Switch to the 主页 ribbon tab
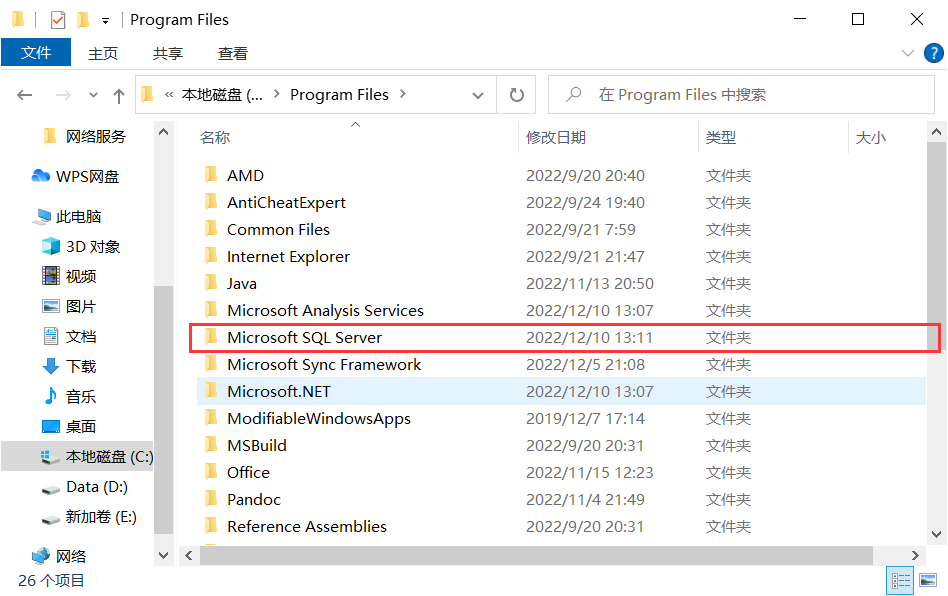948x596 pixels. point(103,53)
